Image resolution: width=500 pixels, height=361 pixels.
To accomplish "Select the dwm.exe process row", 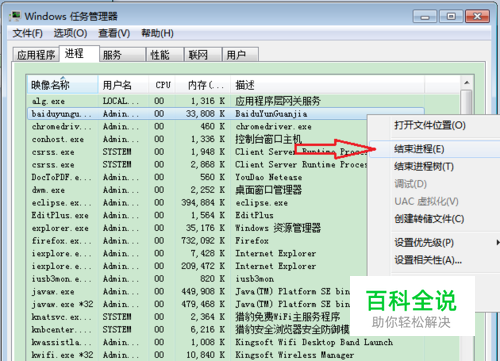I will tap(197, 190).
